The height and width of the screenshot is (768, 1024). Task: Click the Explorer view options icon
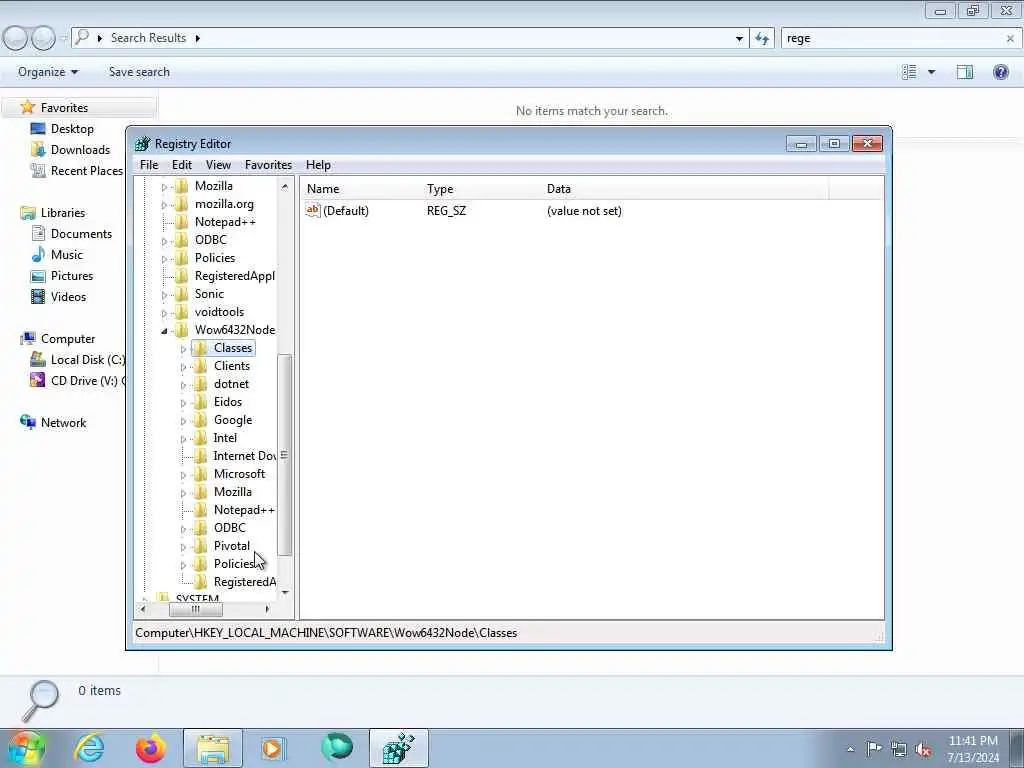point(909,72)
